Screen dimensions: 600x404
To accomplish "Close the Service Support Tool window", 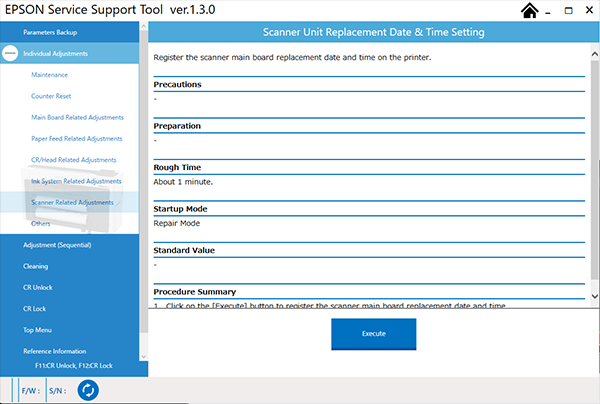I will pyautogui.click(x=589, y=10).
